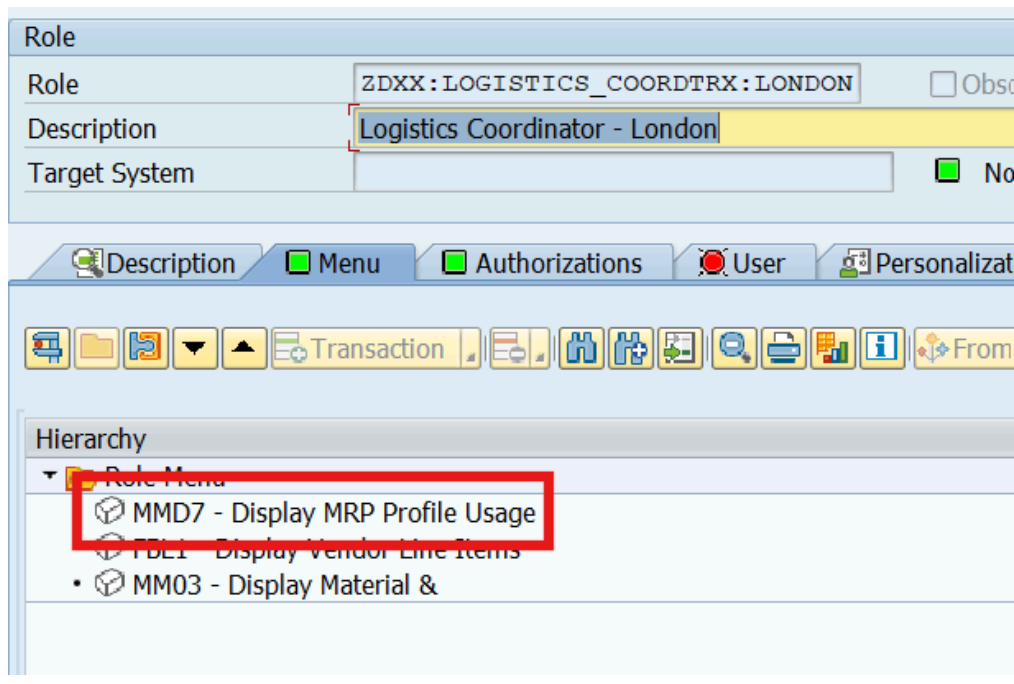The height and width of the screenshot is (684, 1014).
Task: Click the Find Next binoculars icon
Action: pyautogui.click(x=631, y=349)
